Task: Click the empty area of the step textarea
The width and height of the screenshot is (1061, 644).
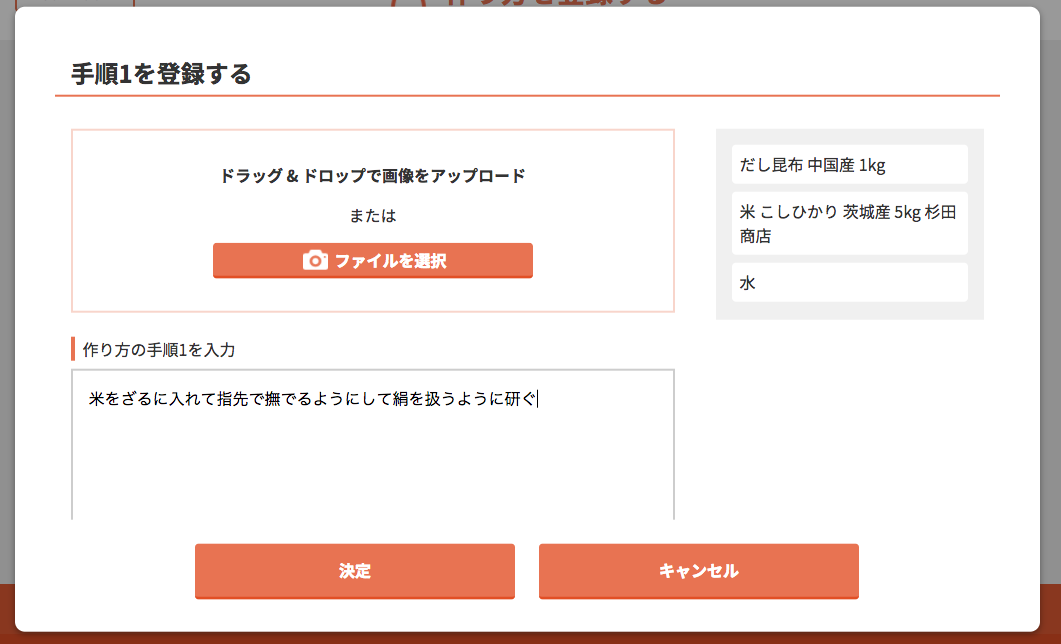Action: 372,467
